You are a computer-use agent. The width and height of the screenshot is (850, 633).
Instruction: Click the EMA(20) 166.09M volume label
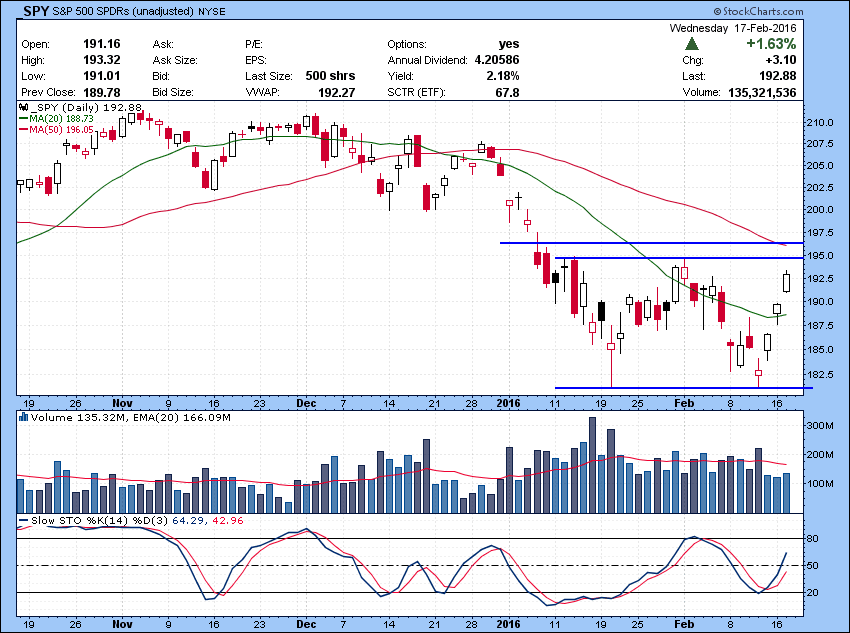tap(182, 418)
